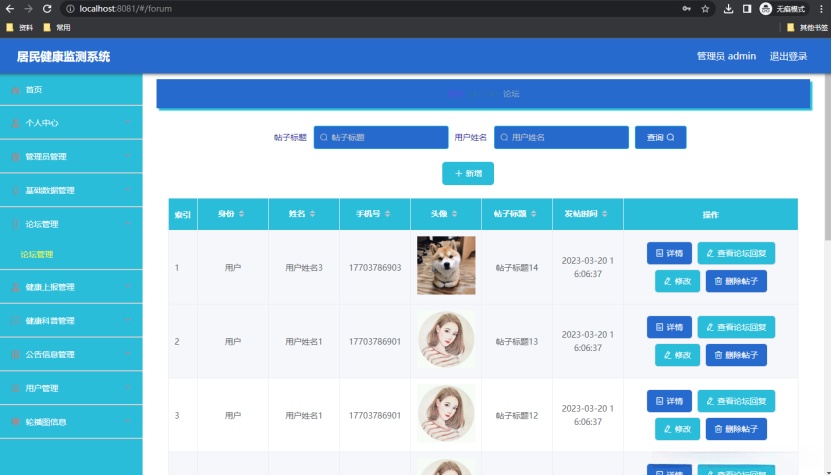Click the 用户姓名3 cell
The height and width of the screenshot is (475, 832).
304,267
